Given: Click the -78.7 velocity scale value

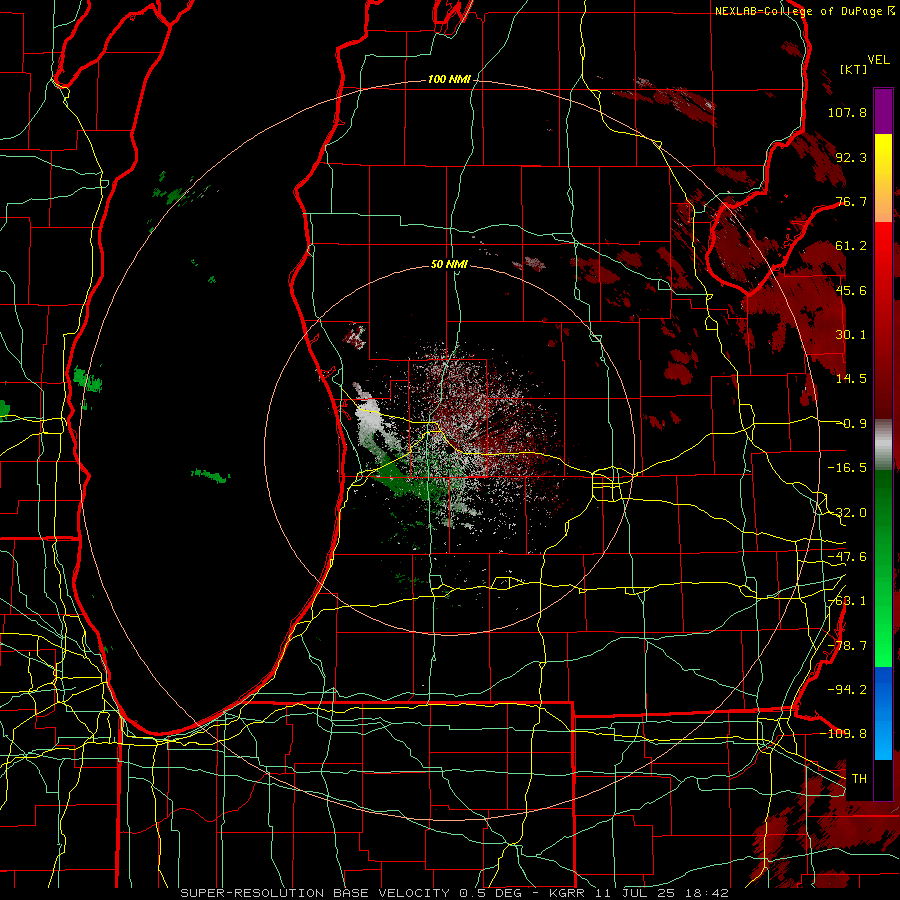Looking at the screenshot, I should (847, 646).
